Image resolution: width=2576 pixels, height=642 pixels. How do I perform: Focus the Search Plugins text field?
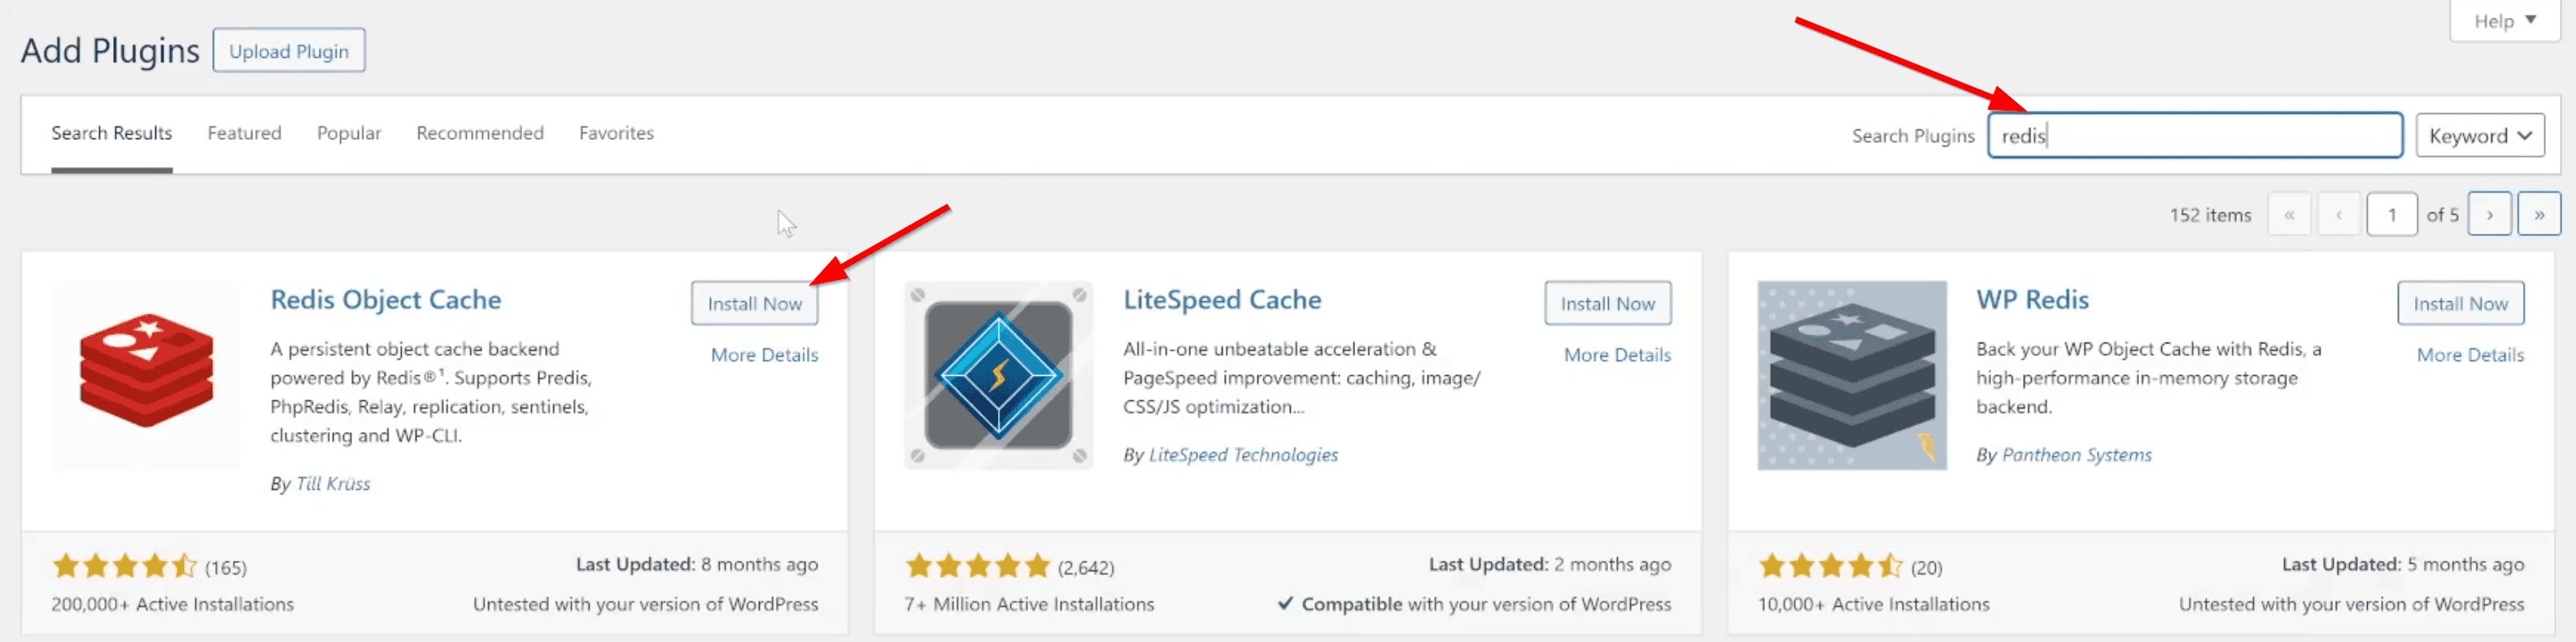[x=2194, y=136]
